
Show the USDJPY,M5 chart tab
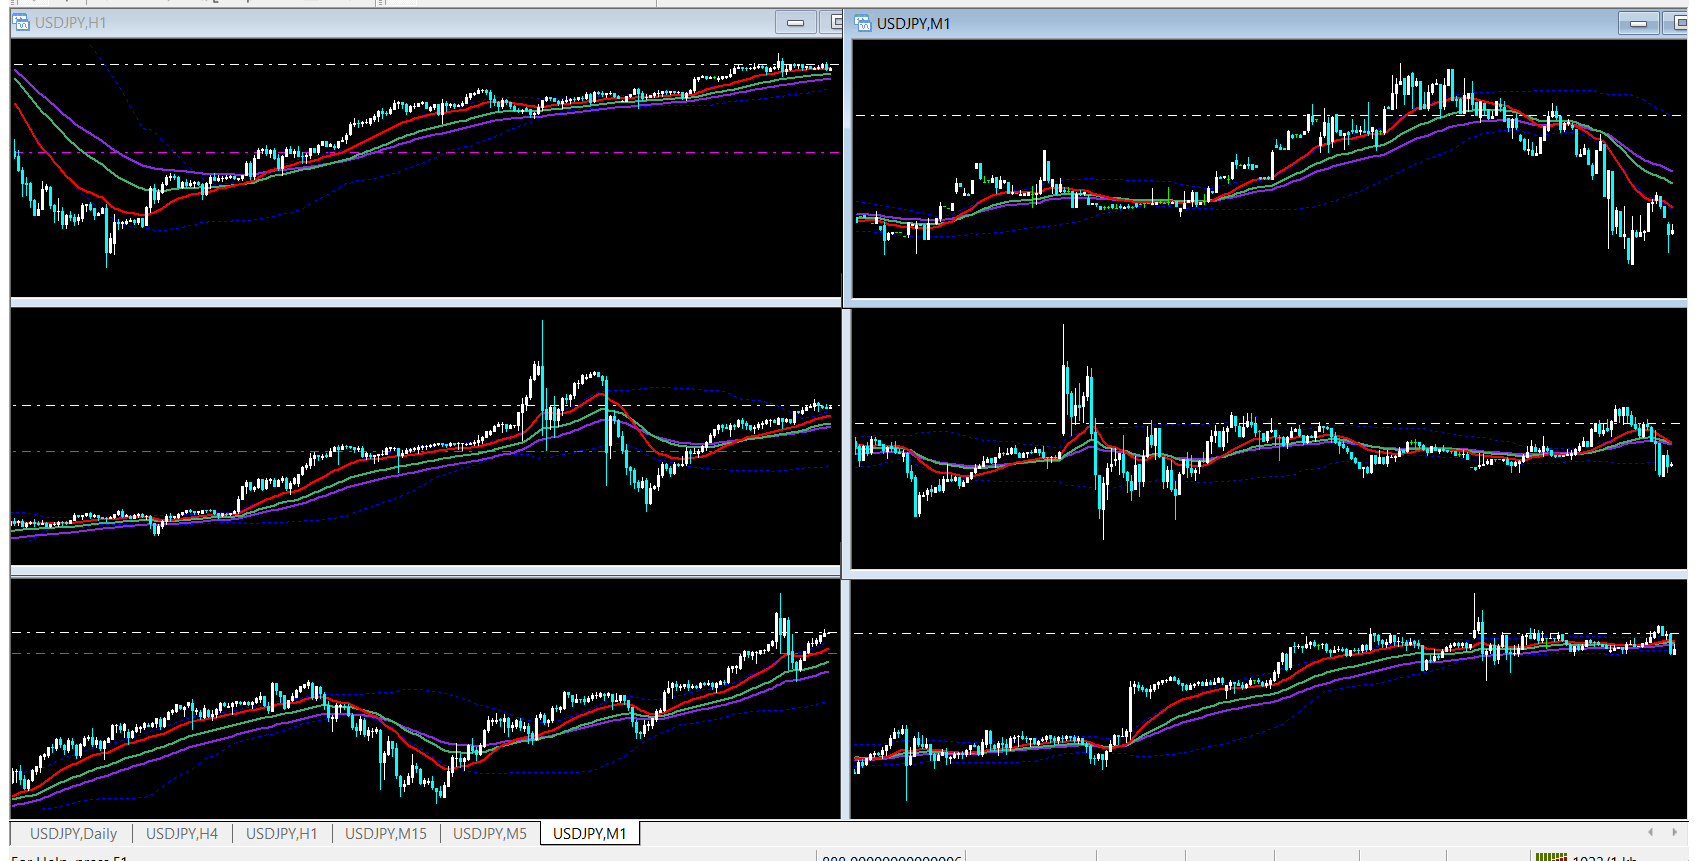point(489,834)
